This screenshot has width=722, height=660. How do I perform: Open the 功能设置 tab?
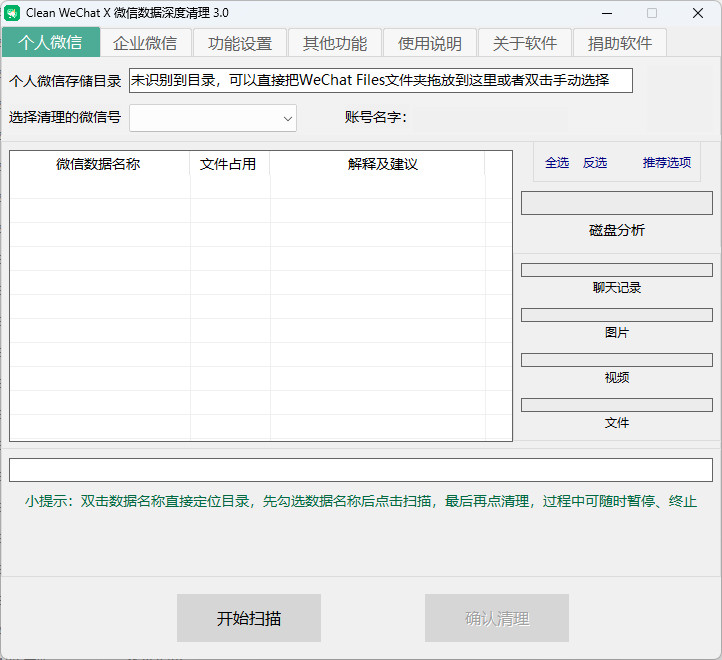point(240,43)
